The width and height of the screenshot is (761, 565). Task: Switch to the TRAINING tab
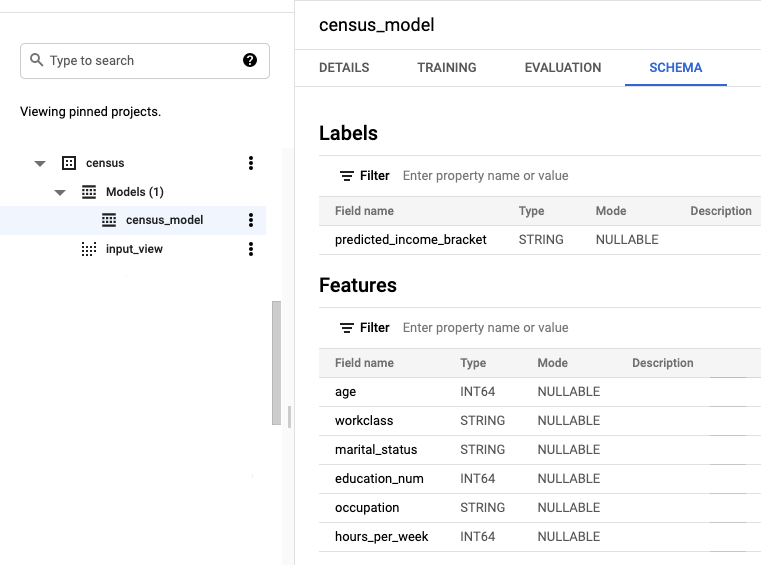447,67
